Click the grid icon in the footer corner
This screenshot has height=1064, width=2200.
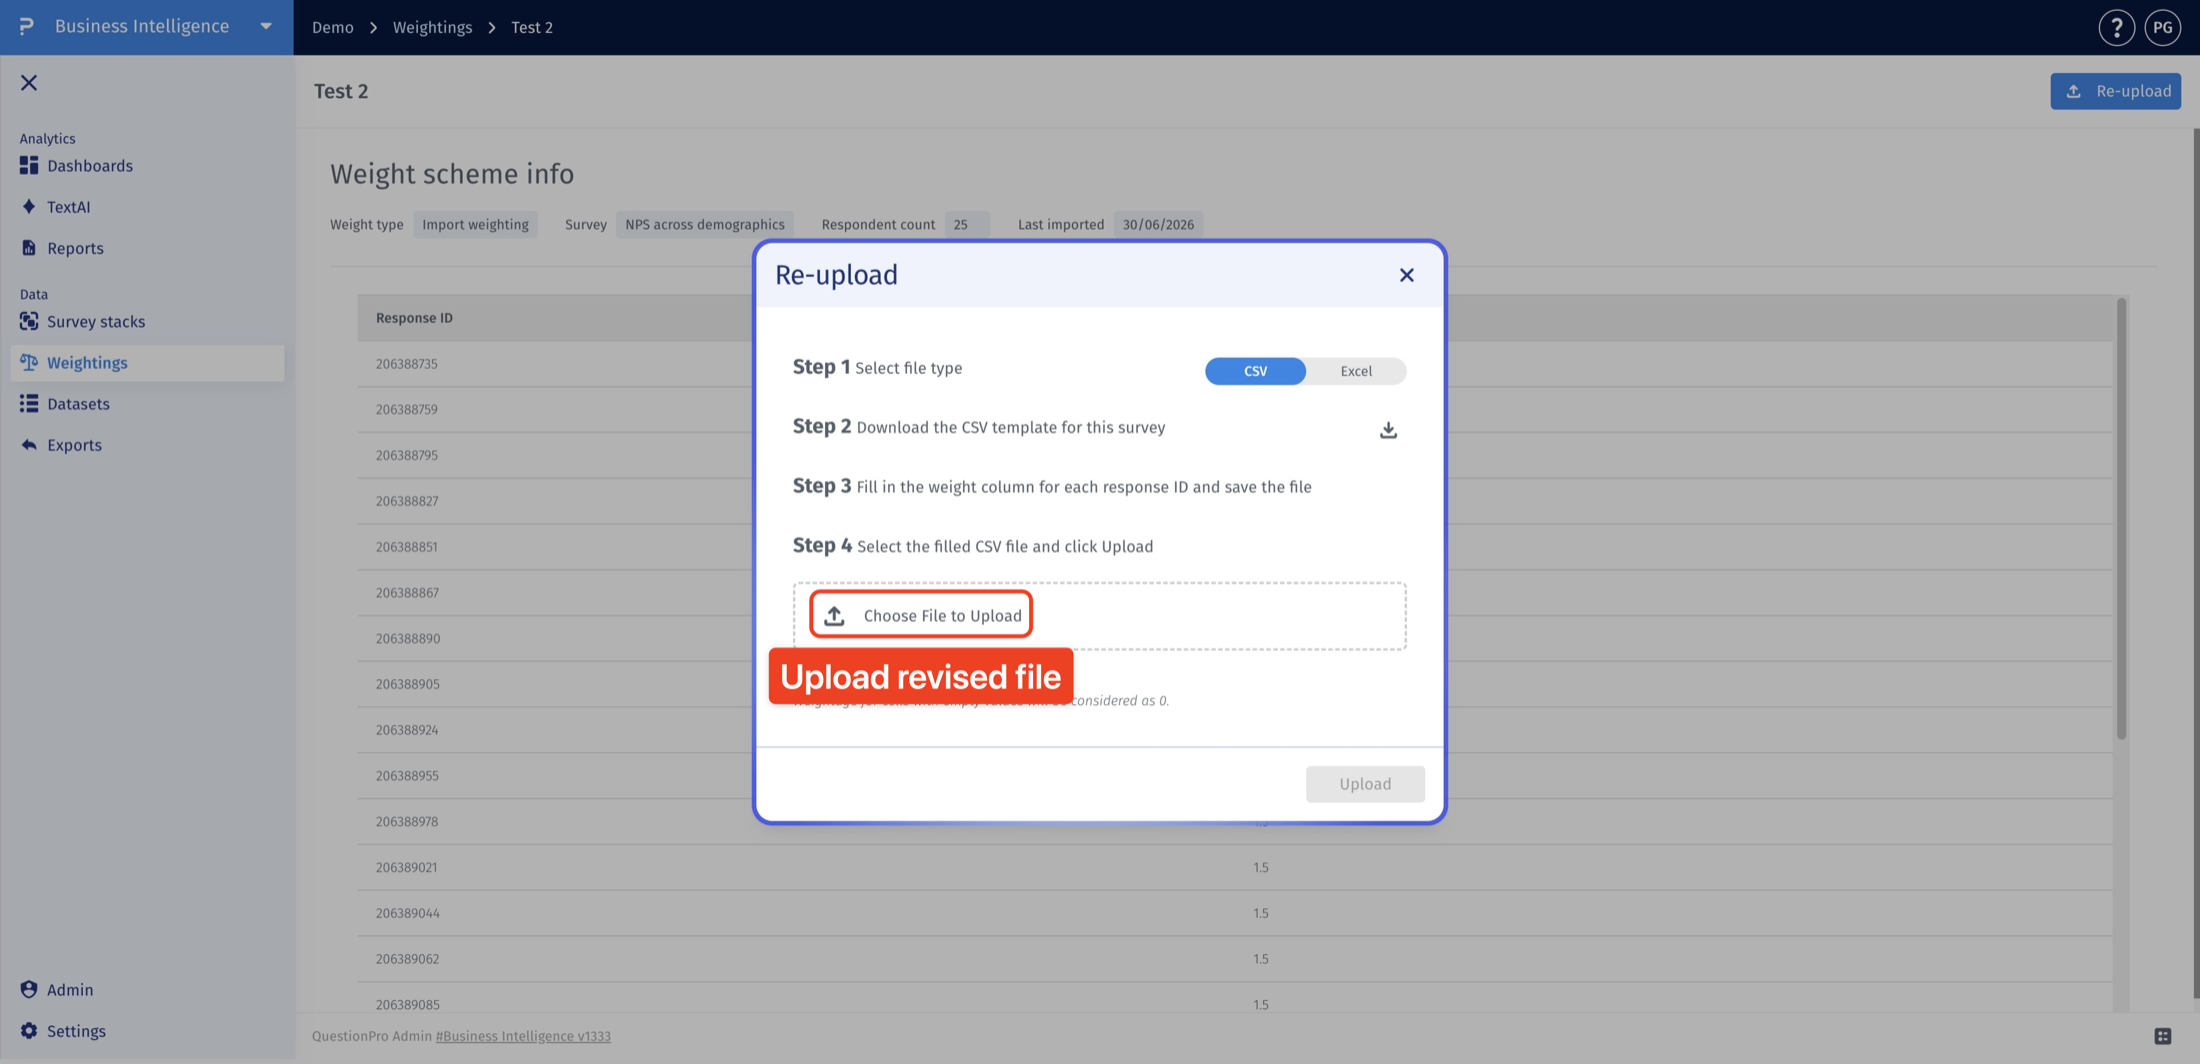(2163, 1036)
